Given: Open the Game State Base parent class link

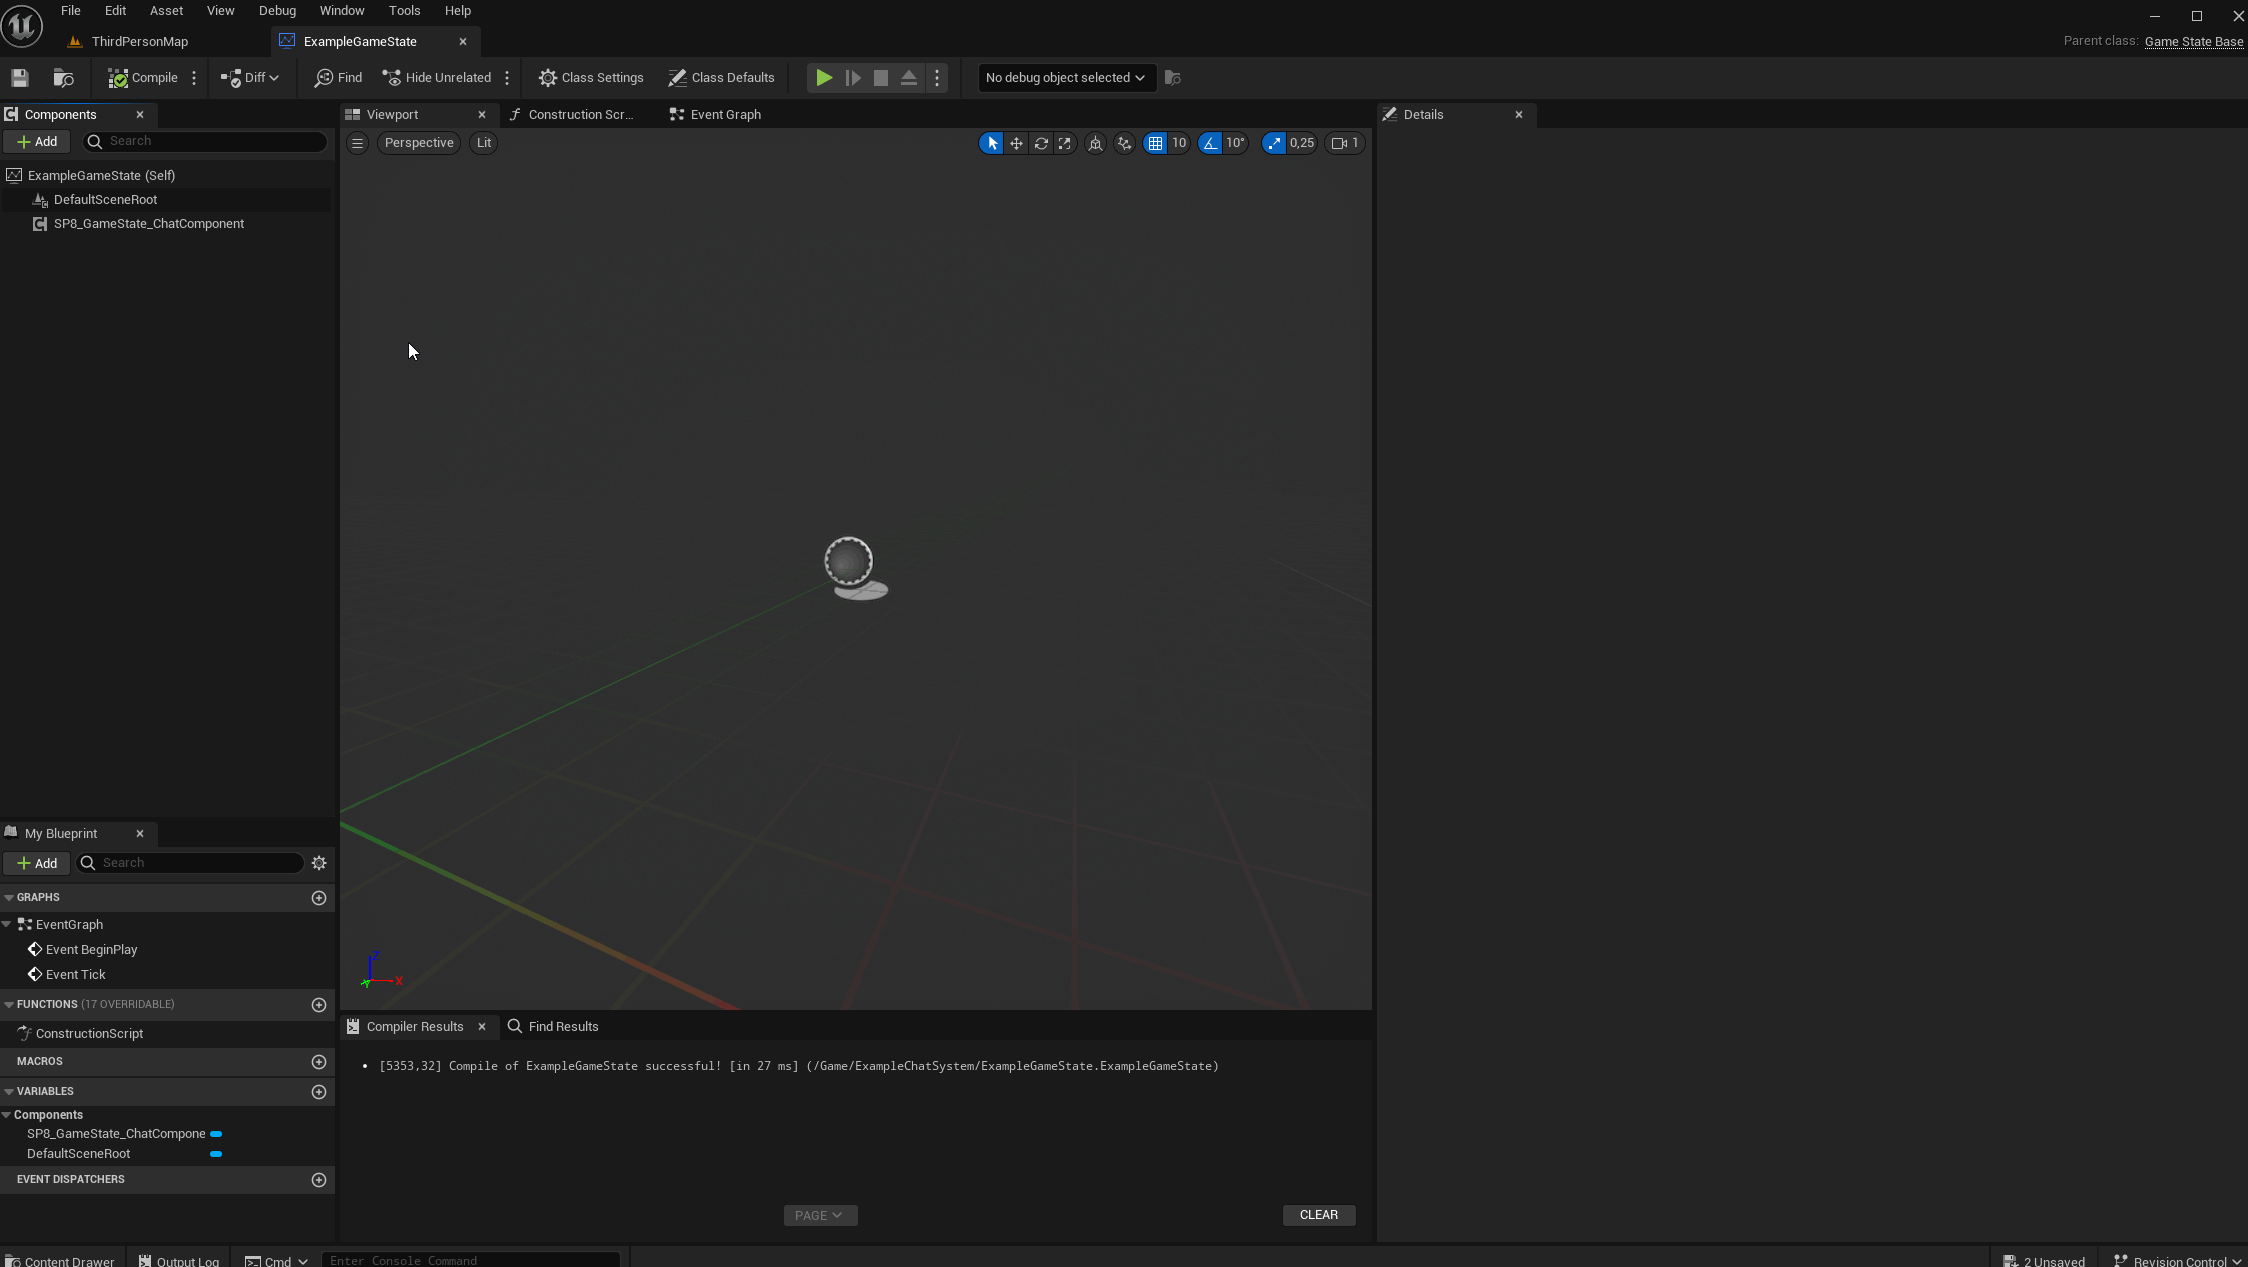Looking at the screenshot, I should (x=2193, y=42).
